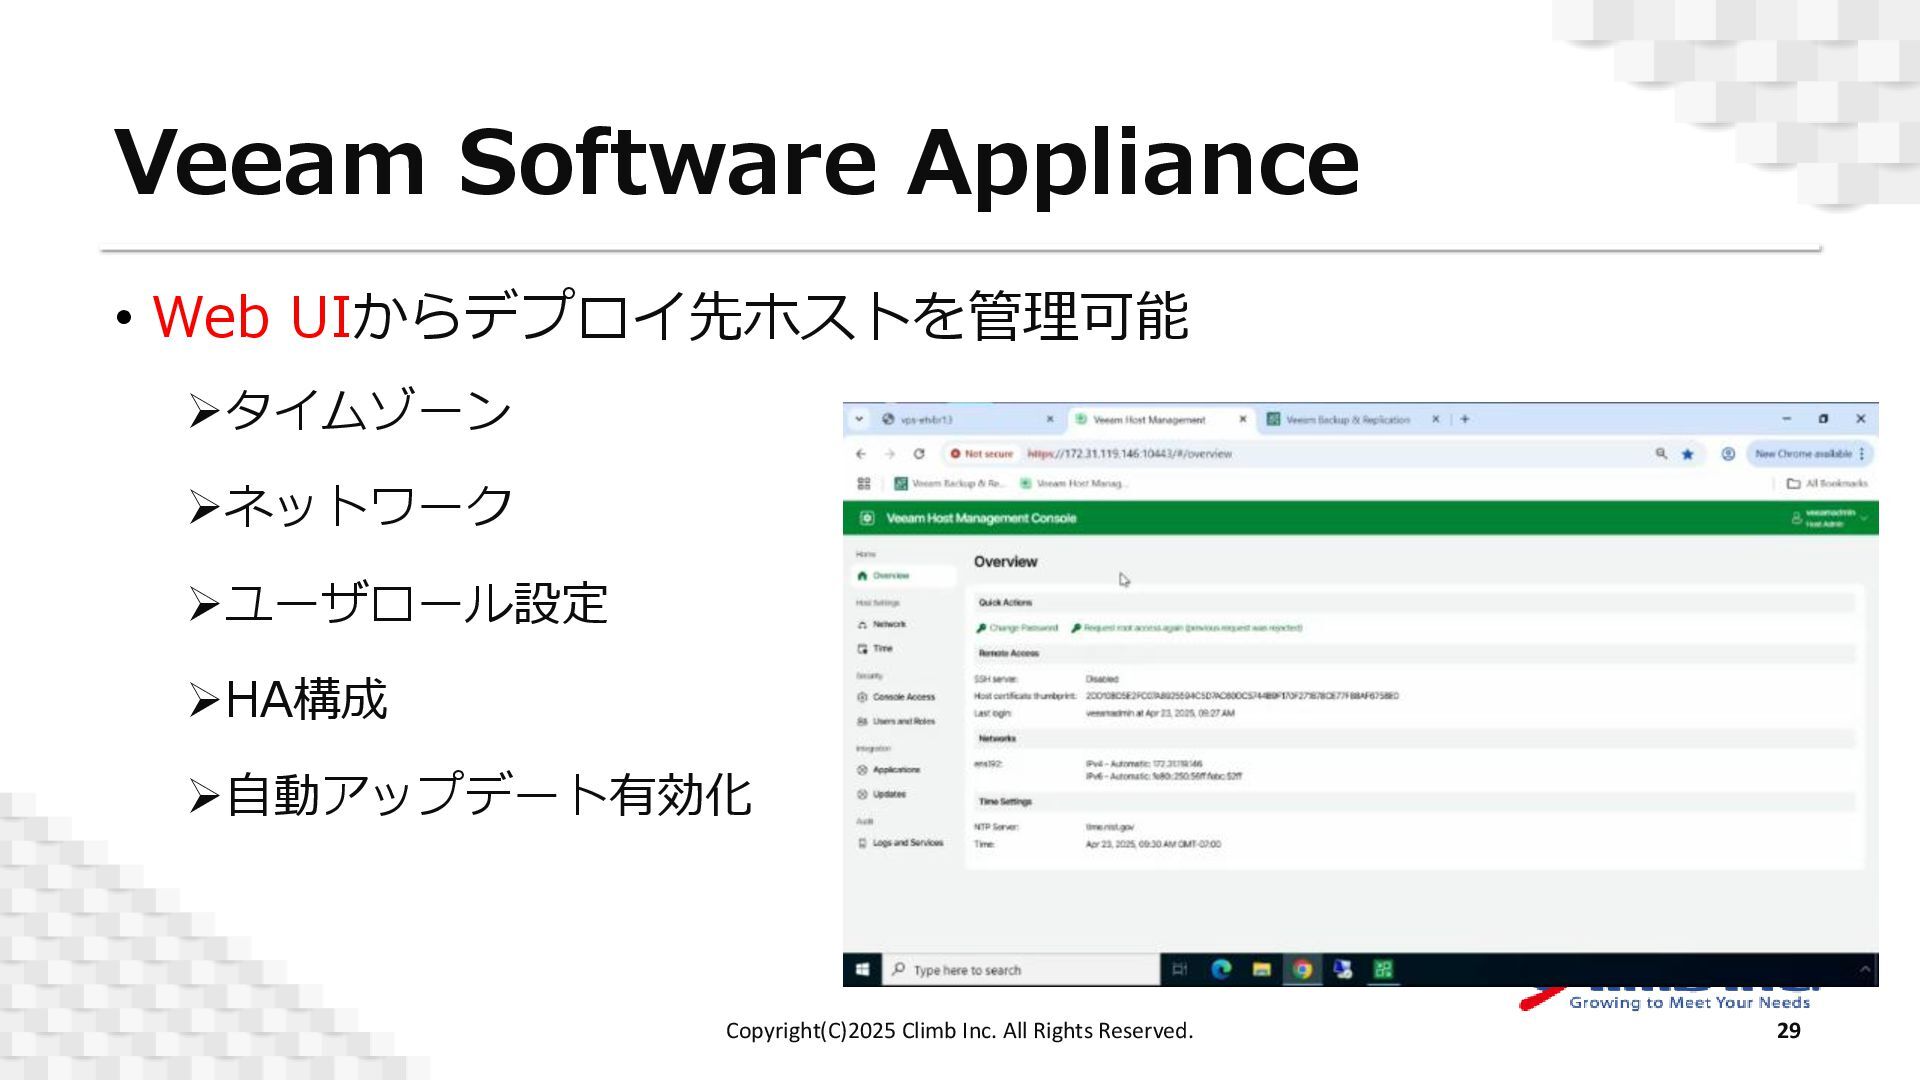1920x1080 pixels.
Task: Open Updates section in sidebar
Action: 888,794
